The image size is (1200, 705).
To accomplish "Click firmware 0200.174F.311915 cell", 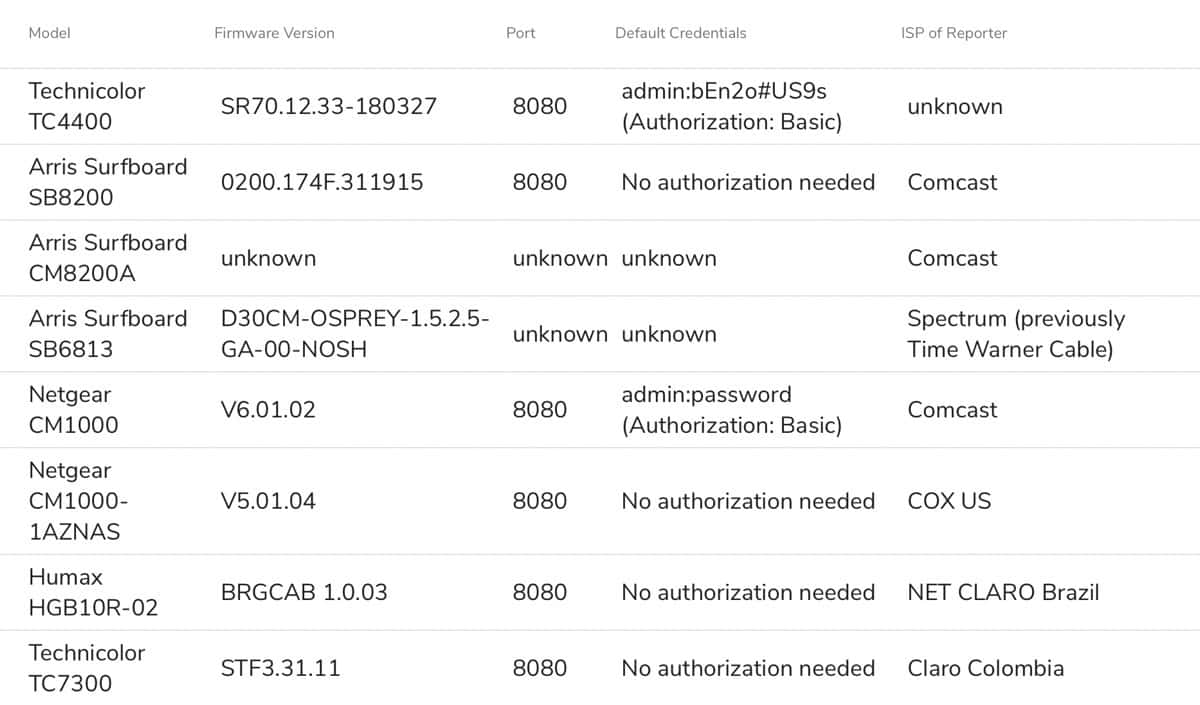I will pyautogui.click(x=322, y=182).
